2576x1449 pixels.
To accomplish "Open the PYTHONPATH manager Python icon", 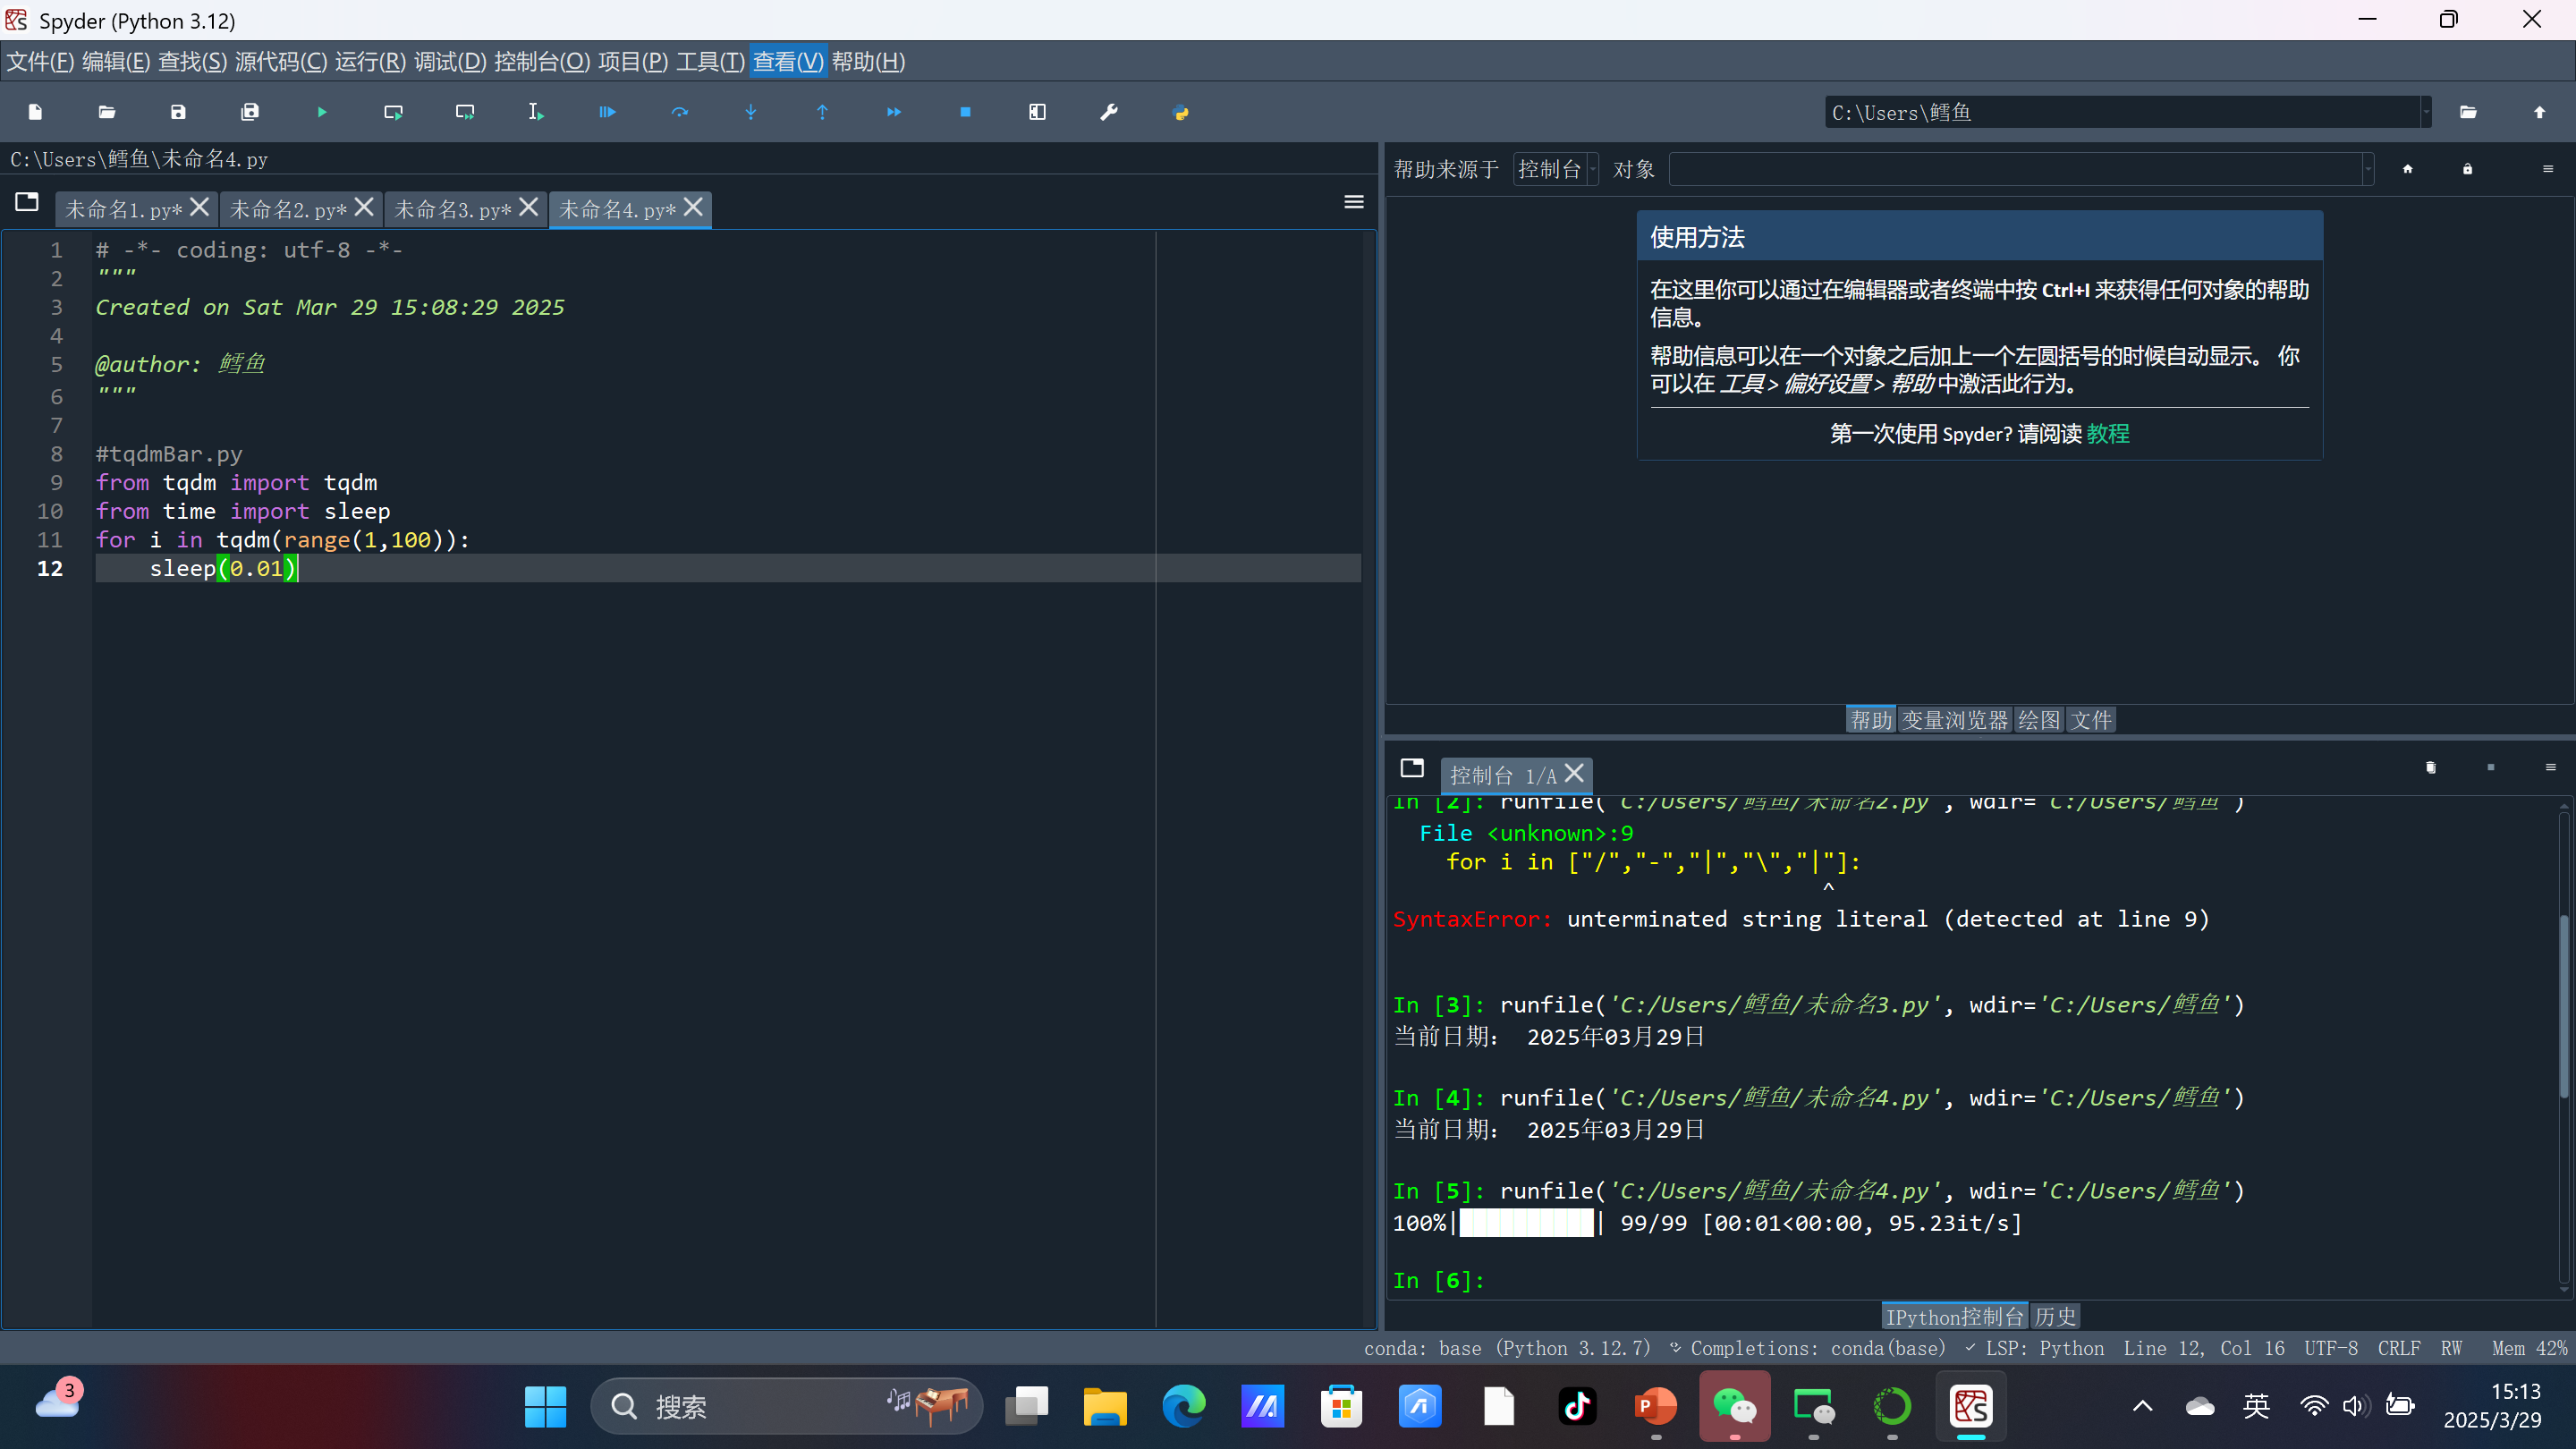I will [x=1180, y=112].
